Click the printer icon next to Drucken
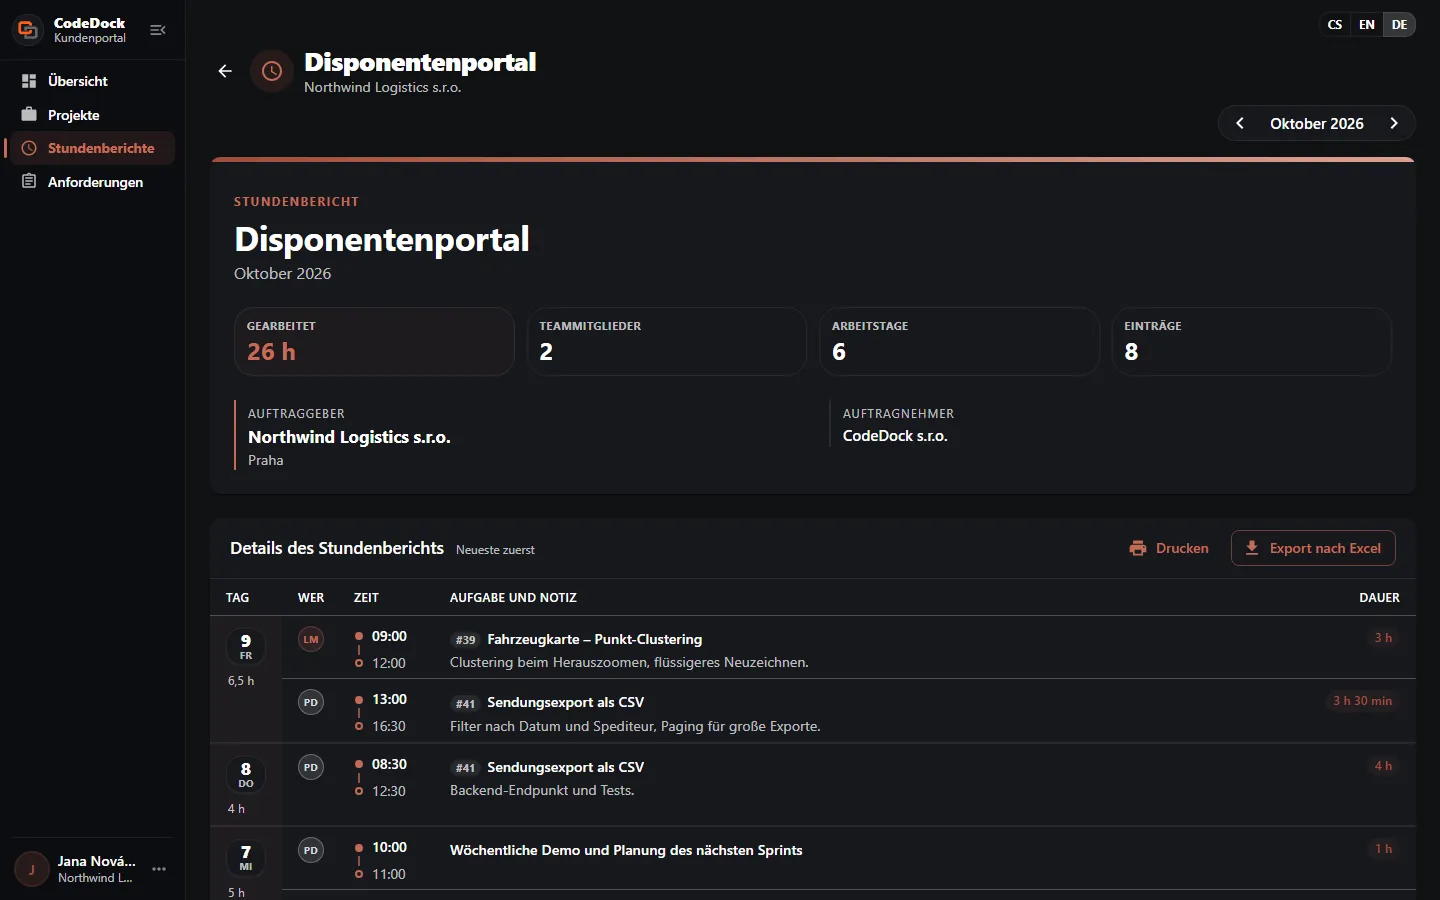The height and width of the screenshot is (900, 1440). (1138, 548)
